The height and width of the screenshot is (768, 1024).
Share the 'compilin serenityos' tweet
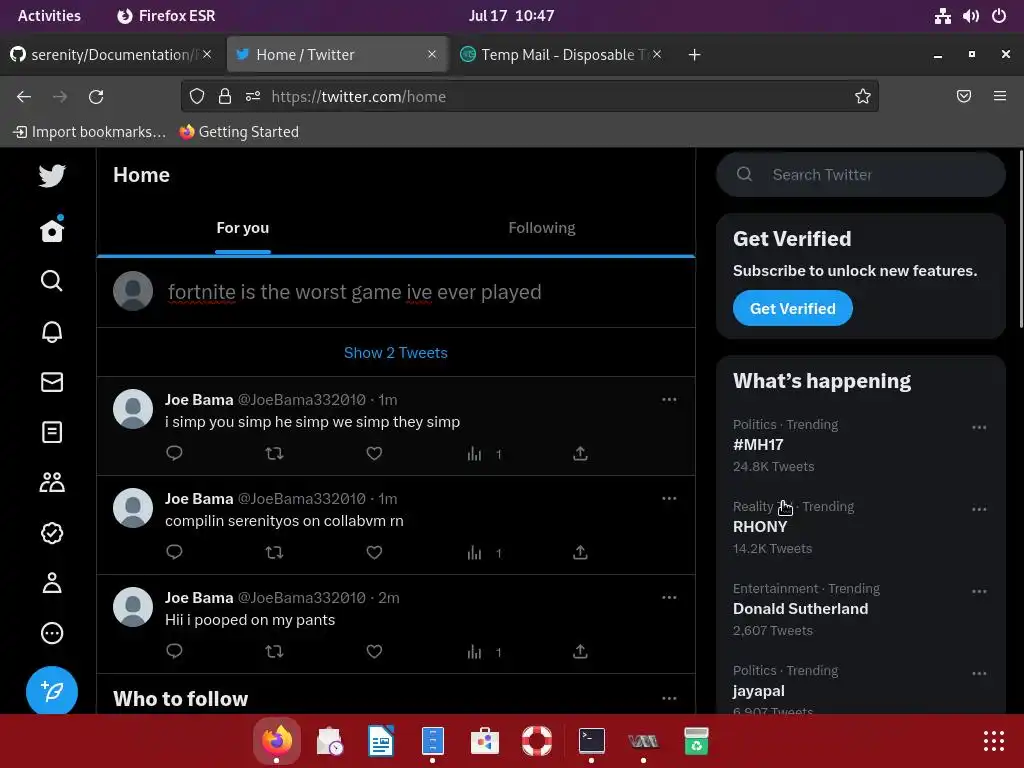click(580, 552)
